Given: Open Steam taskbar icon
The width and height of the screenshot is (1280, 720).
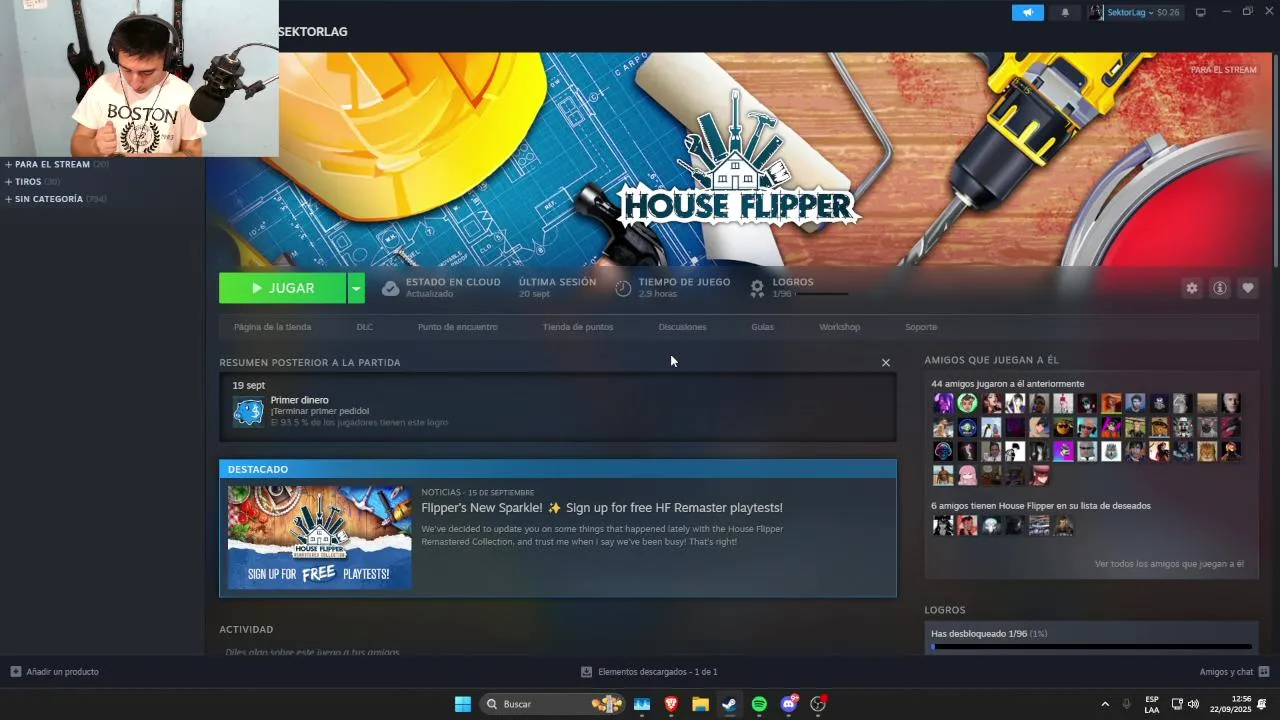Looking at the screenshot, I should [x=729, y=704].
